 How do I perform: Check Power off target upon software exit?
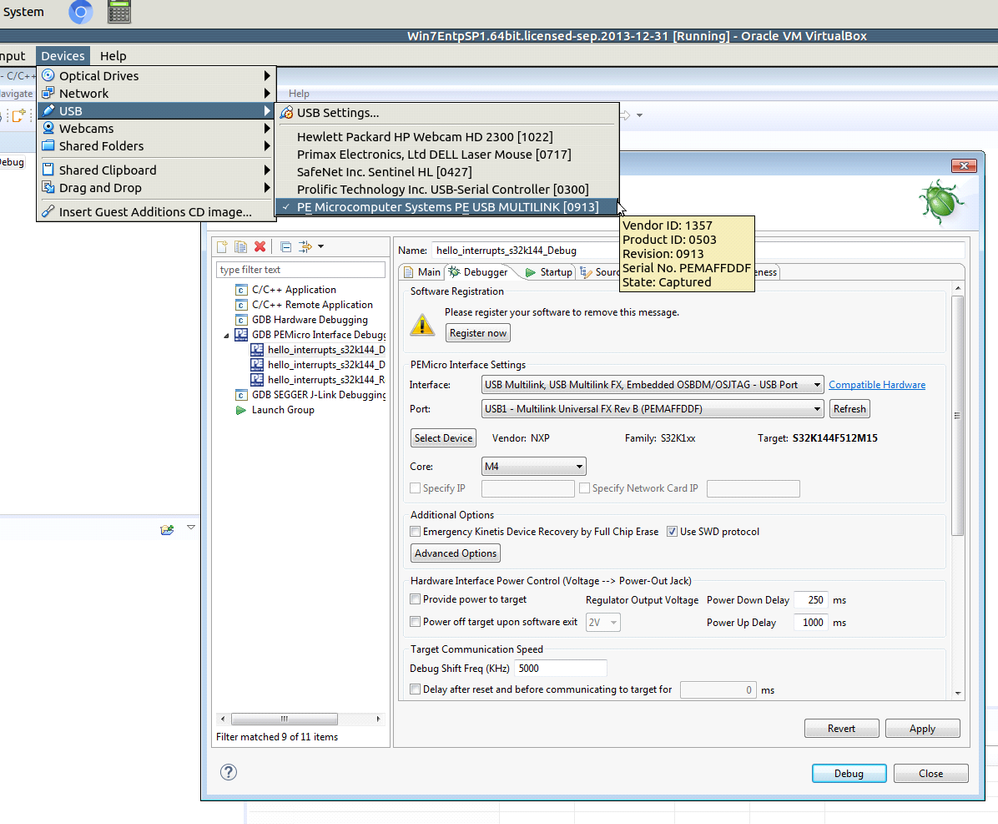(415, 622)
